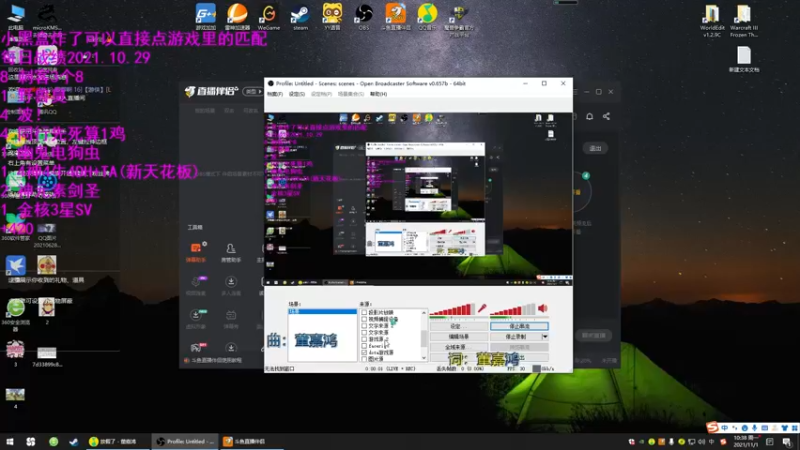The image size is (800, 450).
Task: Click the OBS desktop speaker mute icon
Action: 543,308
